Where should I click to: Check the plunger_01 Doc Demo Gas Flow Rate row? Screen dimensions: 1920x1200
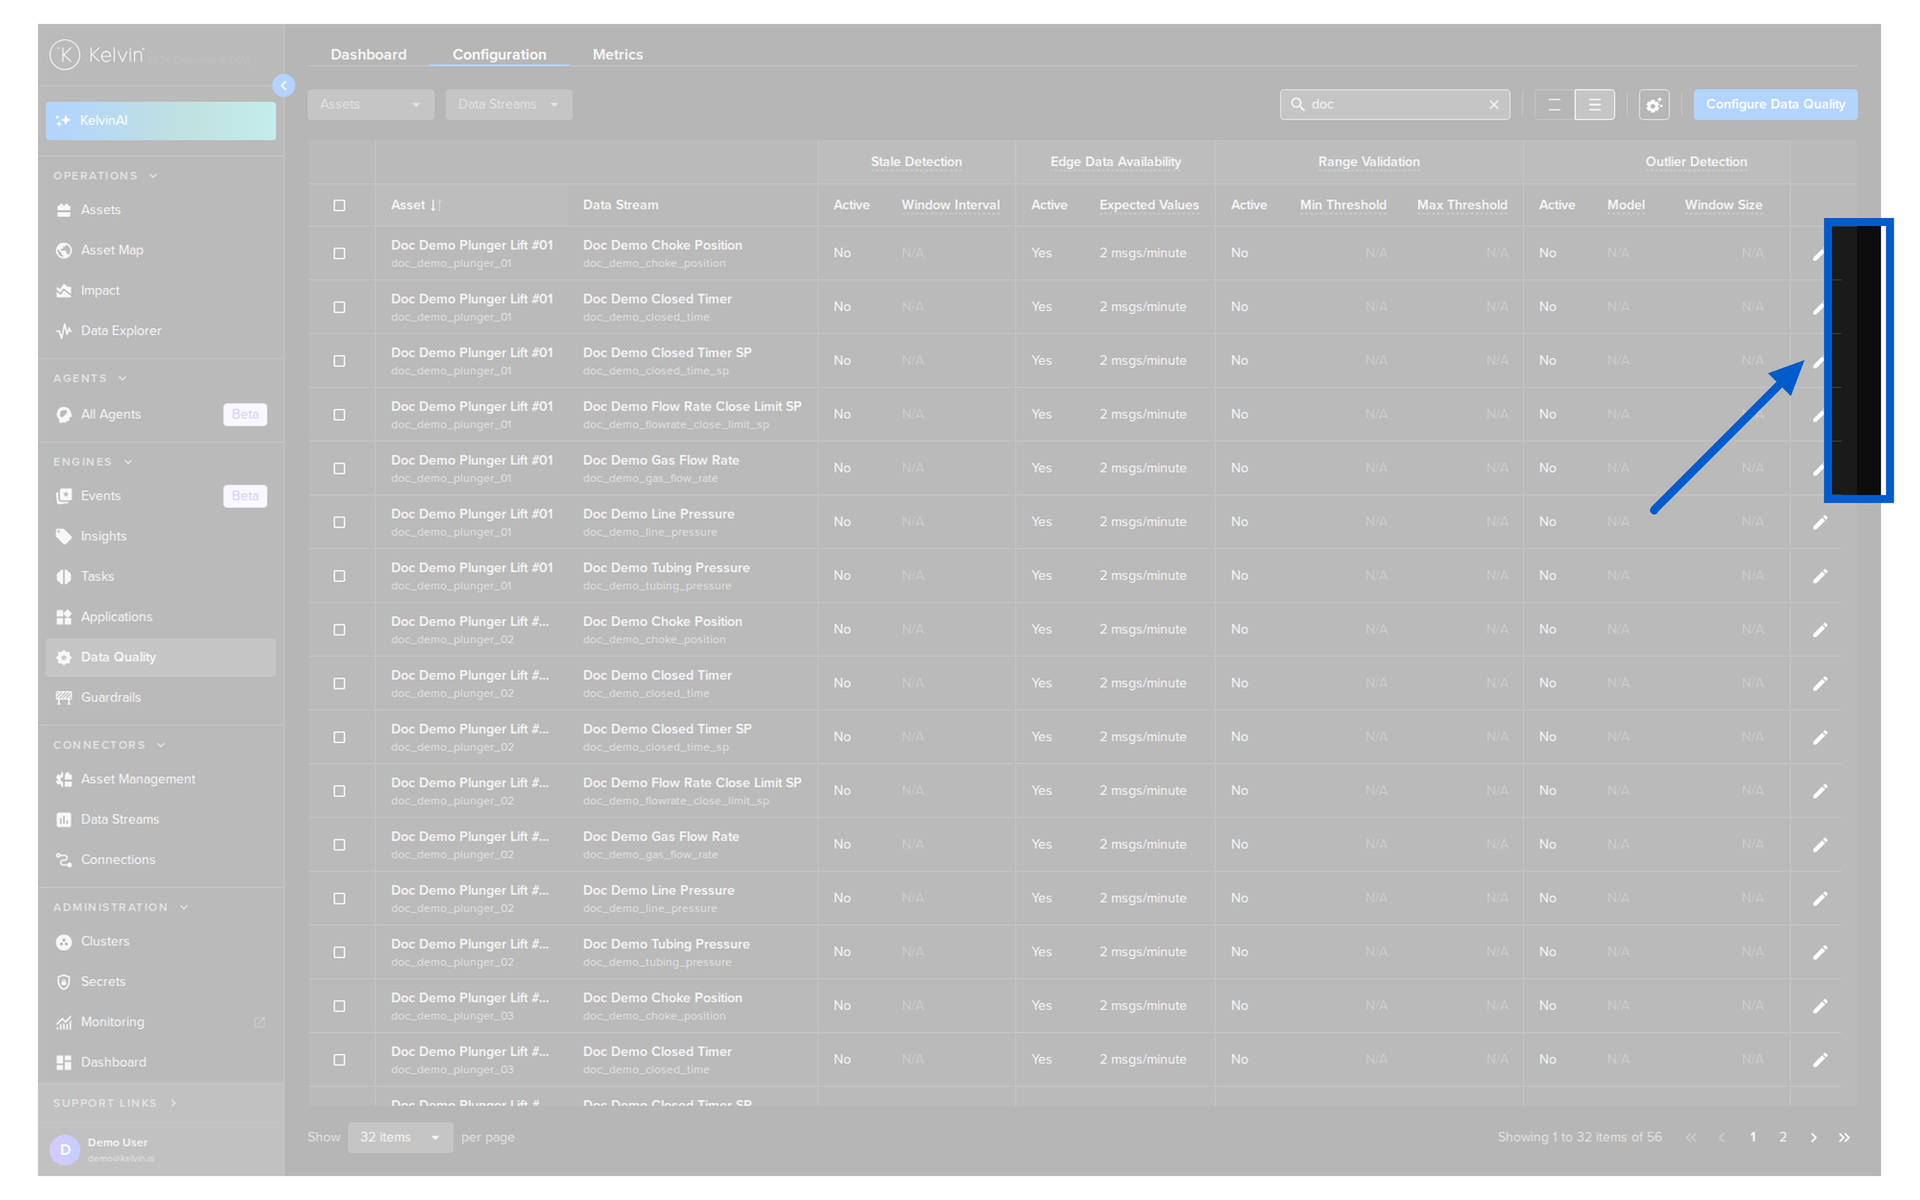[x=339, y=468]
